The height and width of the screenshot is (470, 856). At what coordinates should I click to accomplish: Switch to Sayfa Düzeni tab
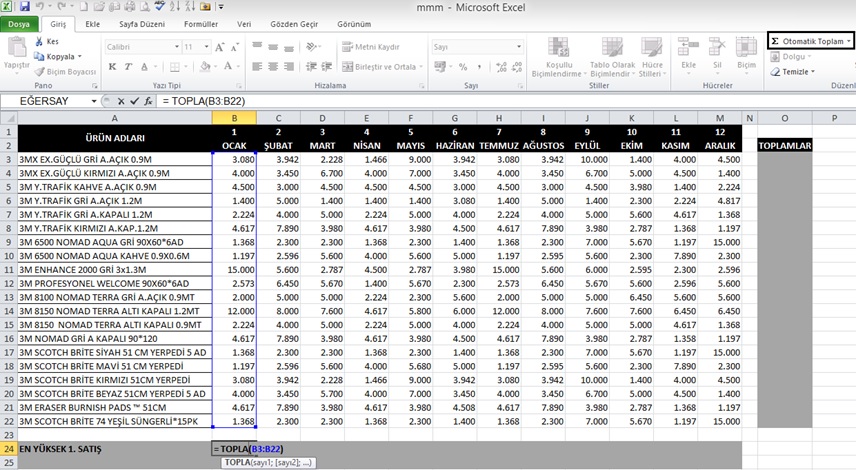[x=142, y=24]
